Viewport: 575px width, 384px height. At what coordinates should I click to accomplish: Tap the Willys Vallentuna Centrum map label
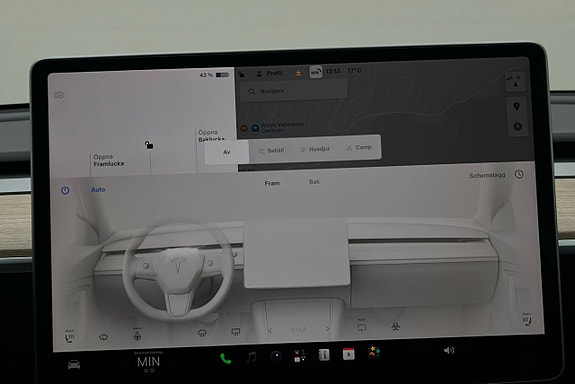pyautogui.click(x=282, y=127)
